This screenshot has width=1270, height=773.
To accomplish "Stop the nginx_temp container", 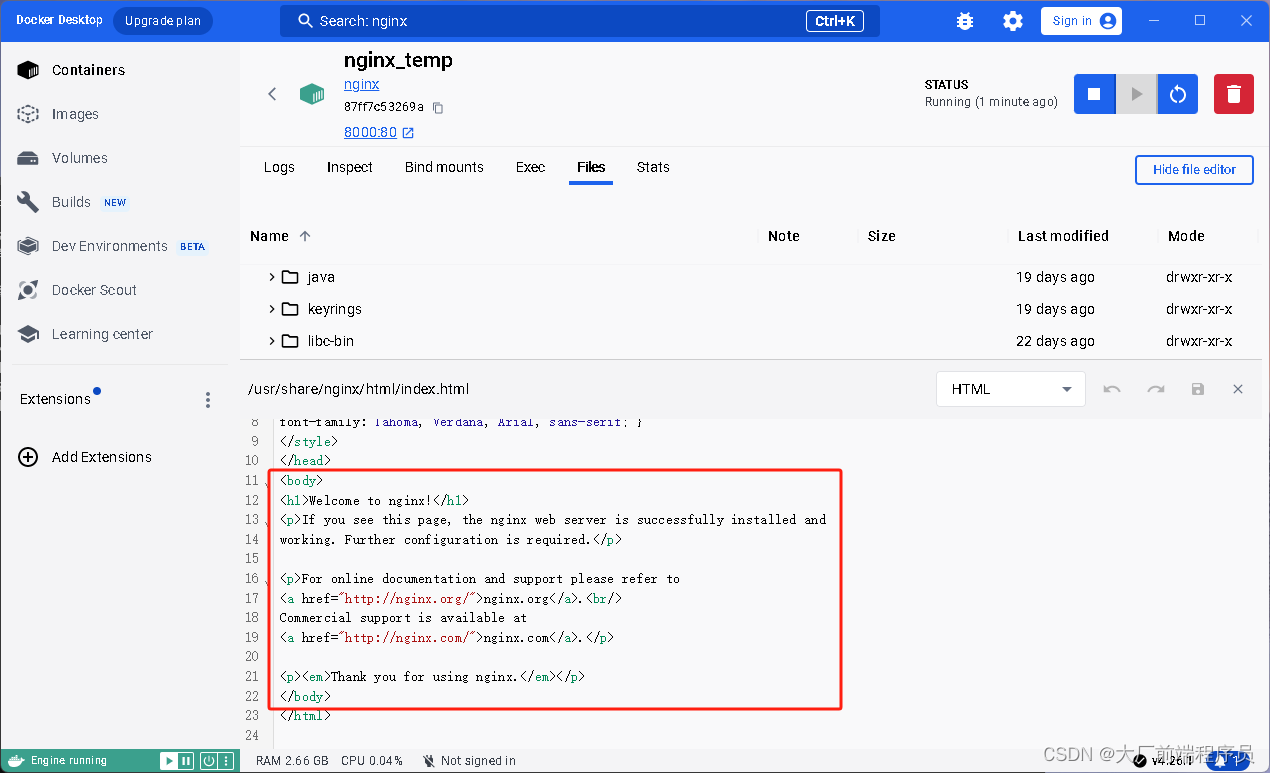I will [x=1093, y=93].
